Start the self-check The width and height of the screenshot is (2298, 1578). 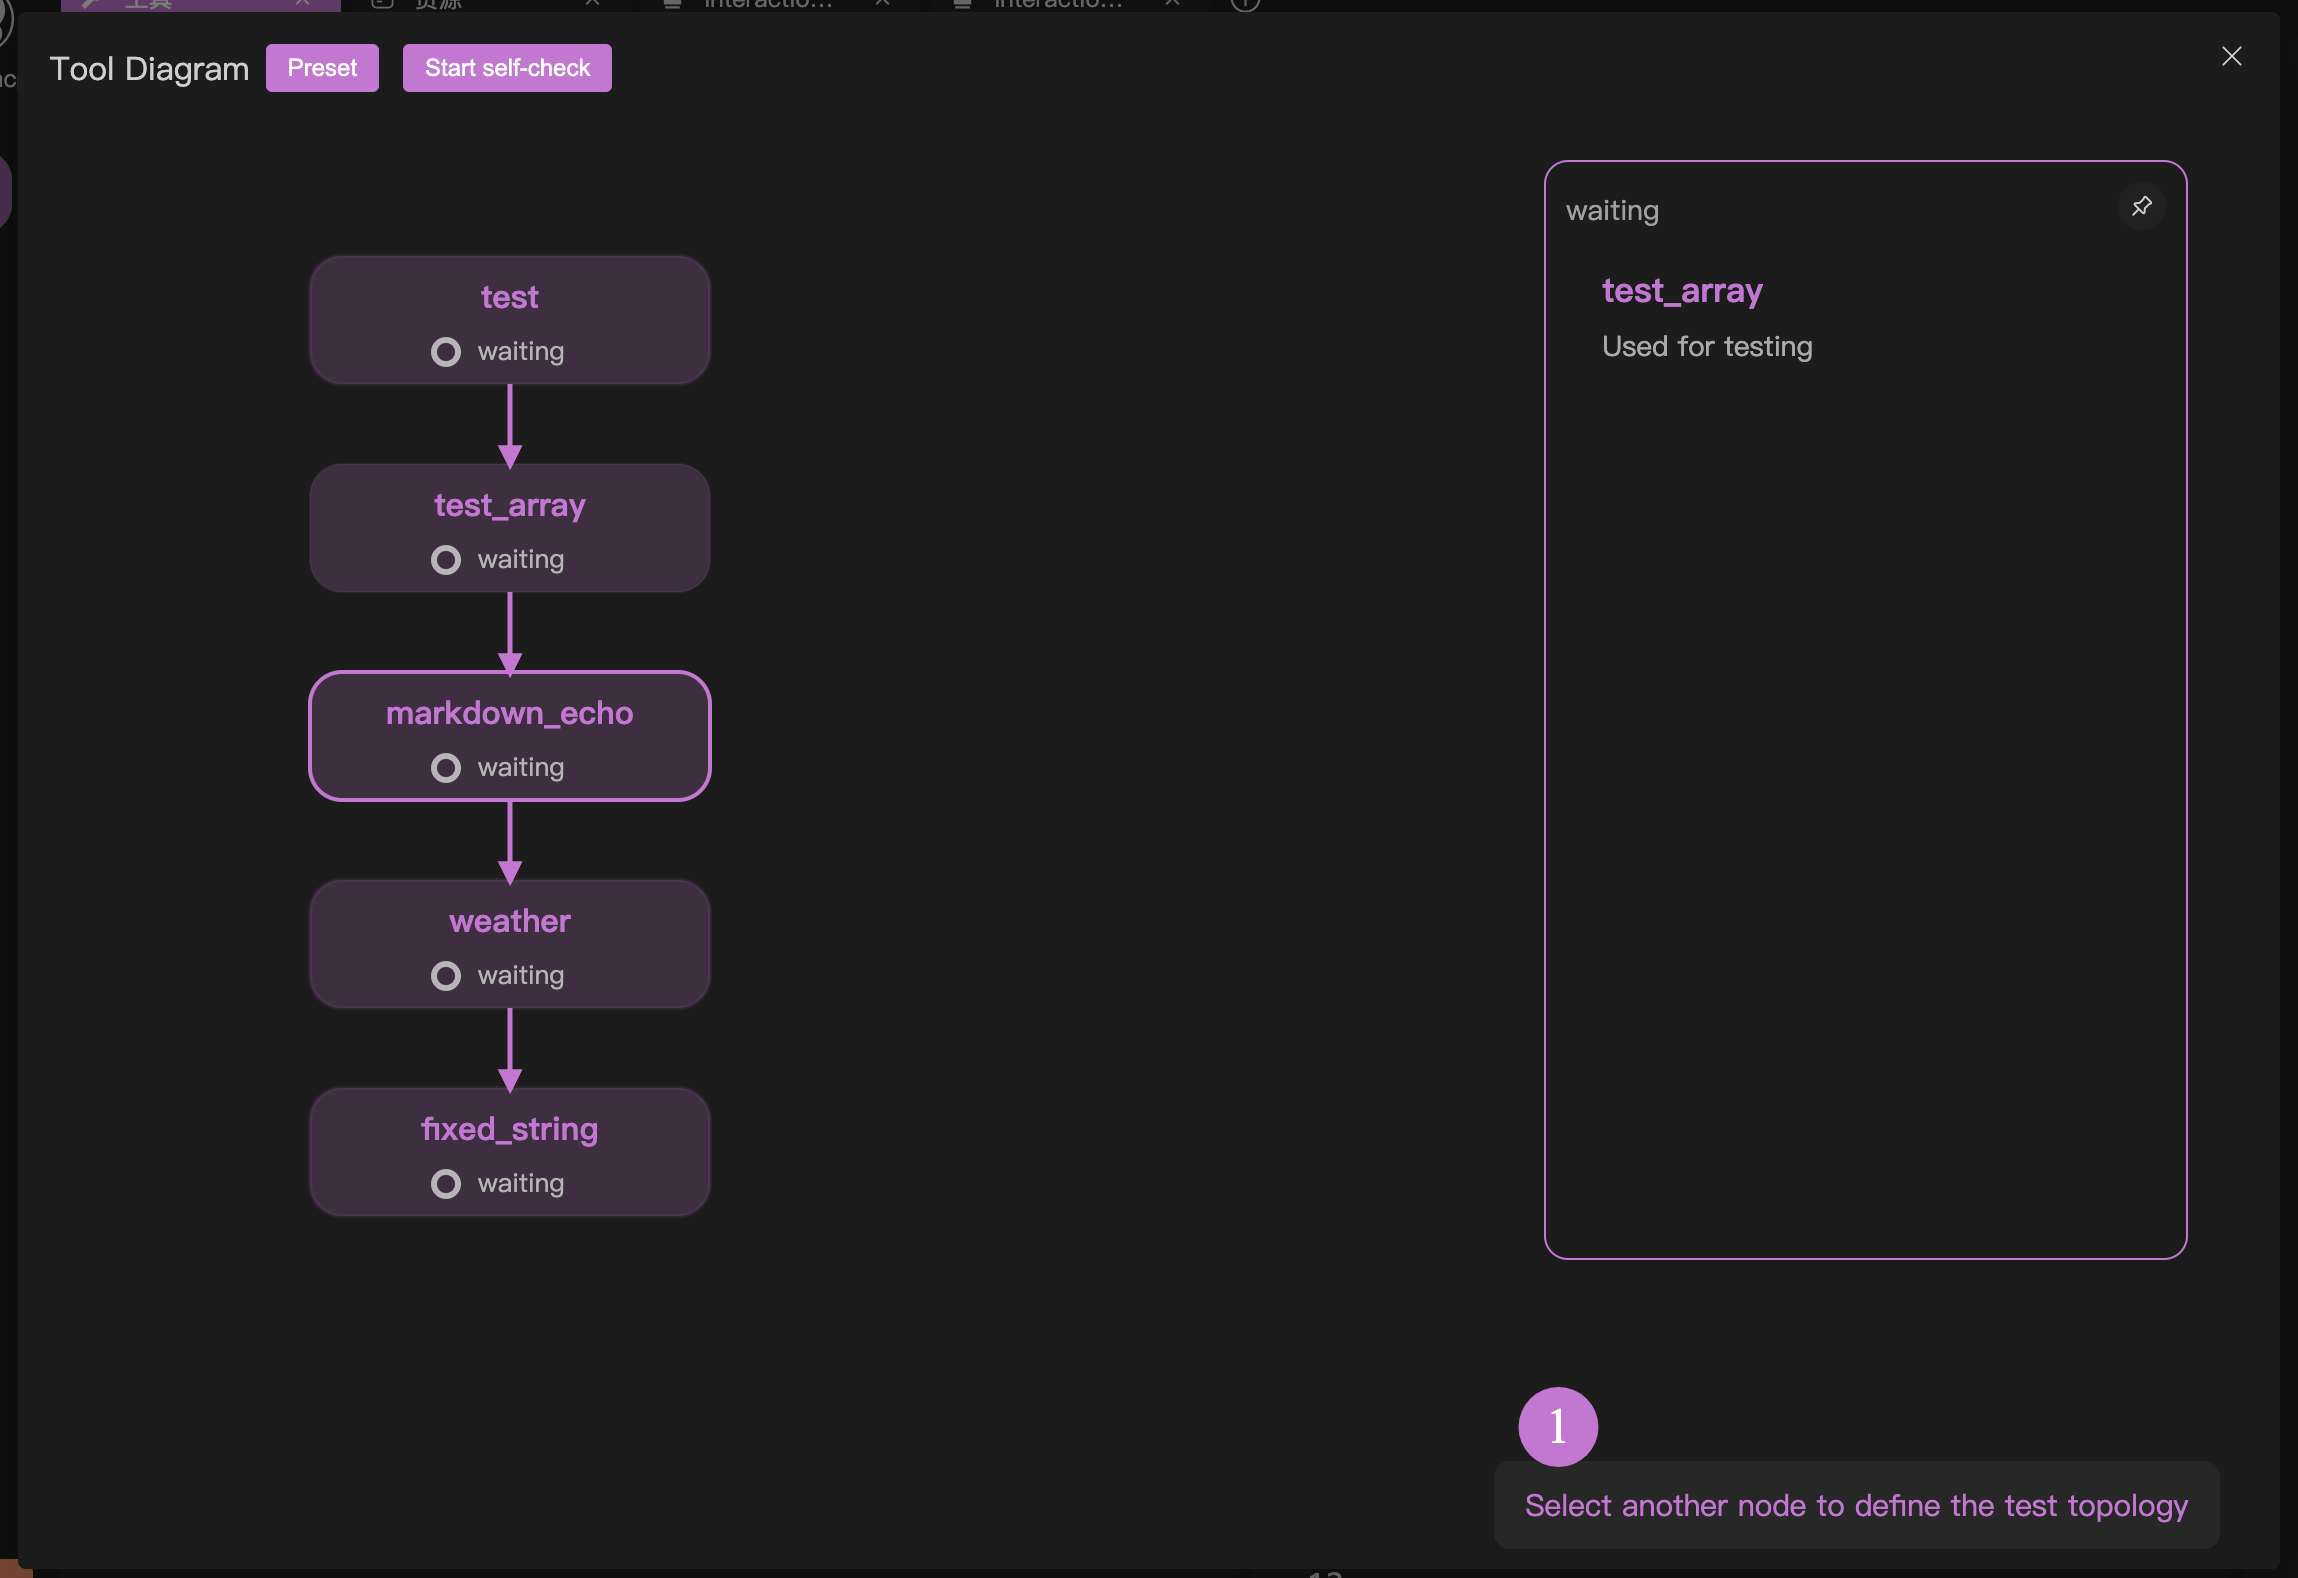pyautogui.click(x=507, y=68)
